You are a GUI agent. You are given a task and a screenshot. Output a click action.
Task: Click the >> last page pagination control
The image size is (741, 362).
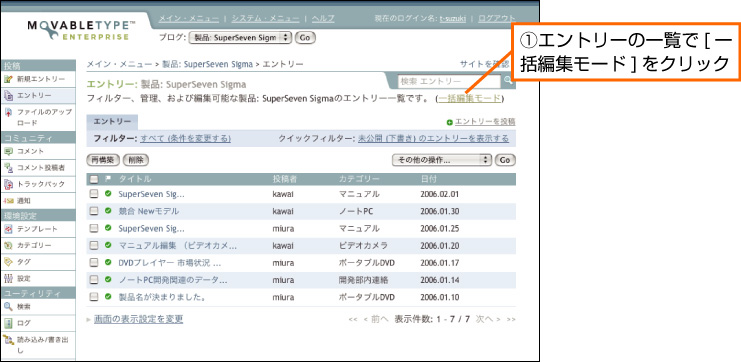pyautogui.click(x=511, y=319)
